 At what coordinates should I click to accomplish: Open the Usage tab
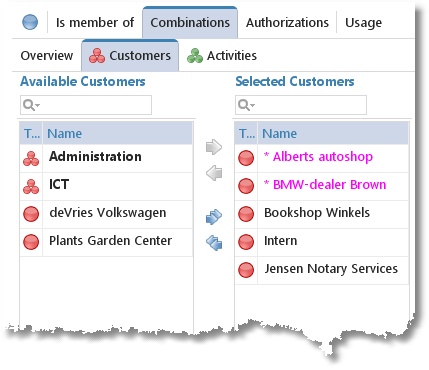tap(363, 23)
